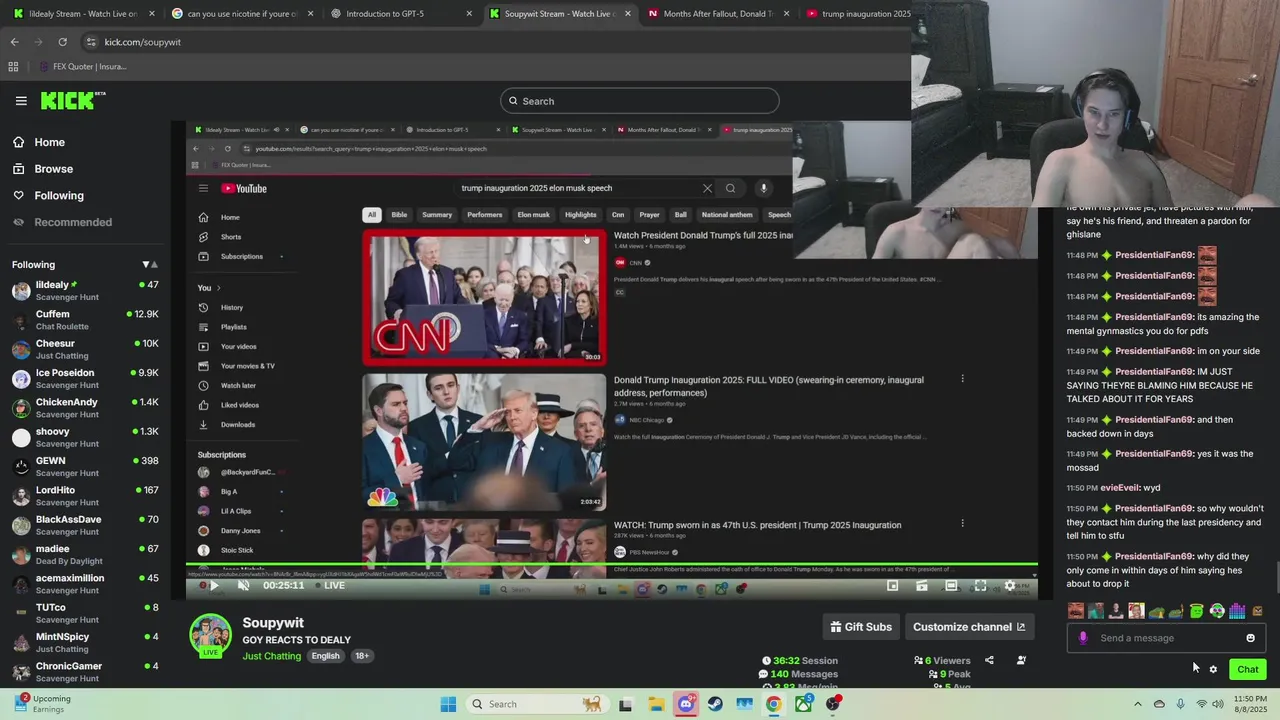Open lildealy channel in following list
Viewport: 1280px width, 720px height.
[85, 291]
